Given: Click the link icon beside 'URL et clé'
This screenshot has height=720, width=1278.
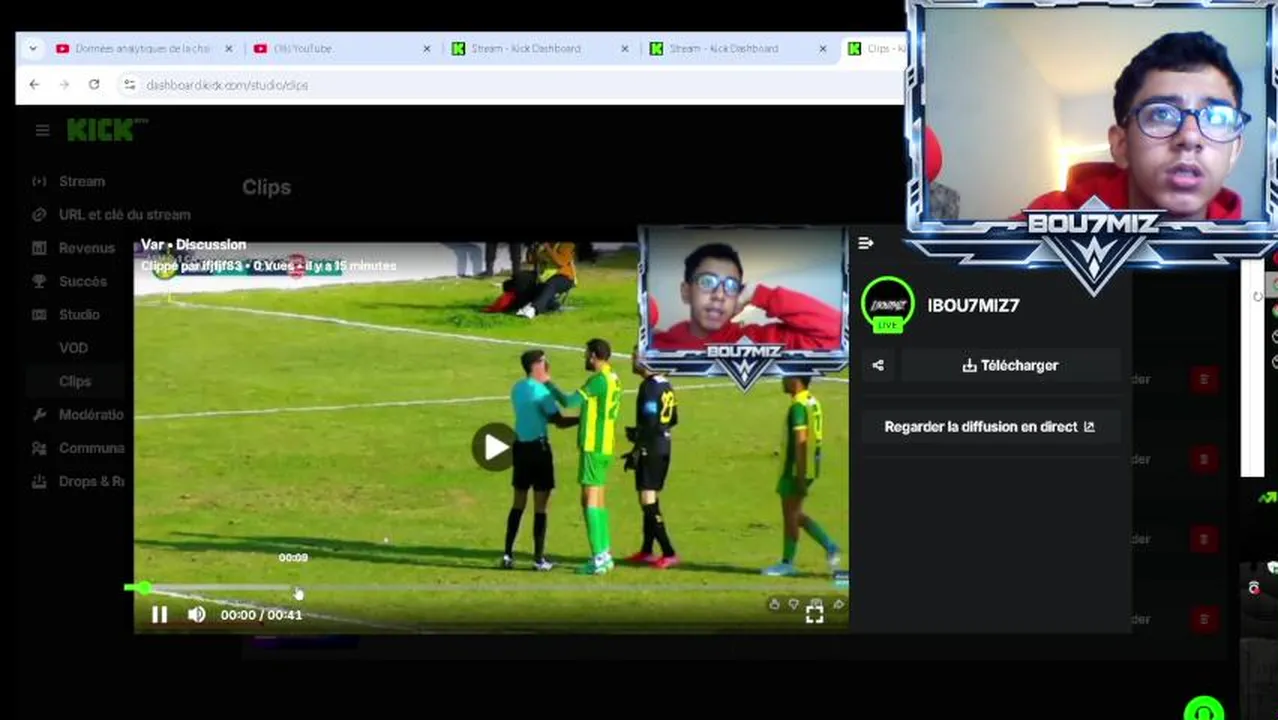Looking at the screenshot, I should click(39, 214).
